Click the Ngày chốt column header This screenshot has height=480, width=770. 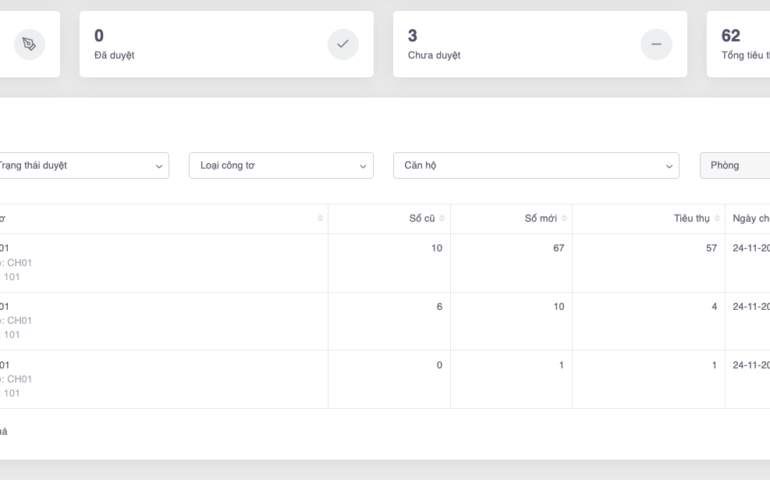(750, 219)
